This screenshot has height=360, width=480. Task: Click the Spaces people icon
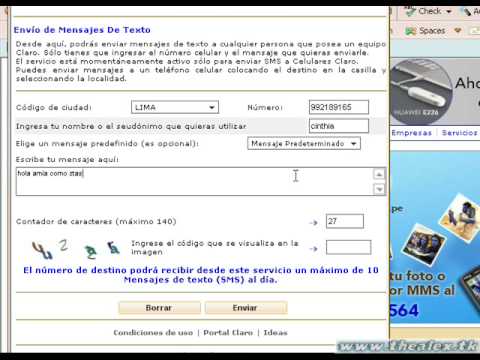411,31
